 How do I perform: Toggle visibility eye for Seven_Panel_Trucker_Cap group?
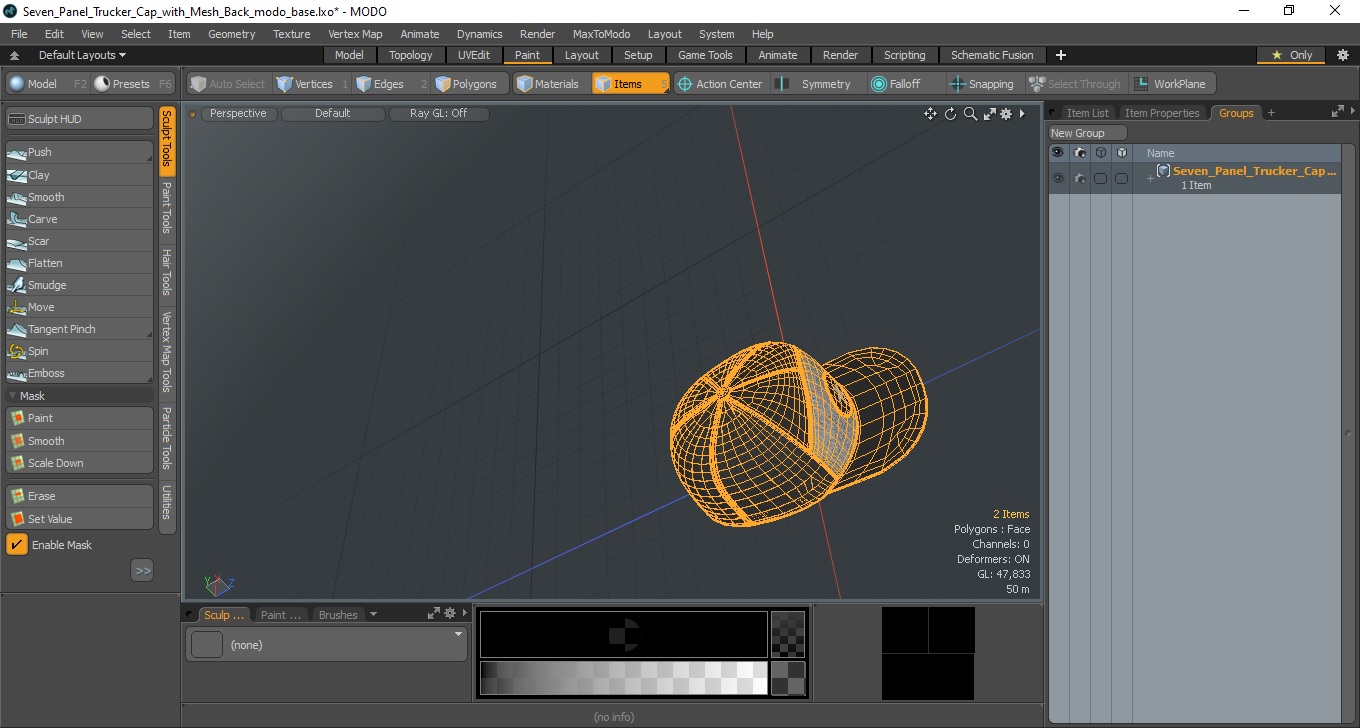coord(1058,178)
